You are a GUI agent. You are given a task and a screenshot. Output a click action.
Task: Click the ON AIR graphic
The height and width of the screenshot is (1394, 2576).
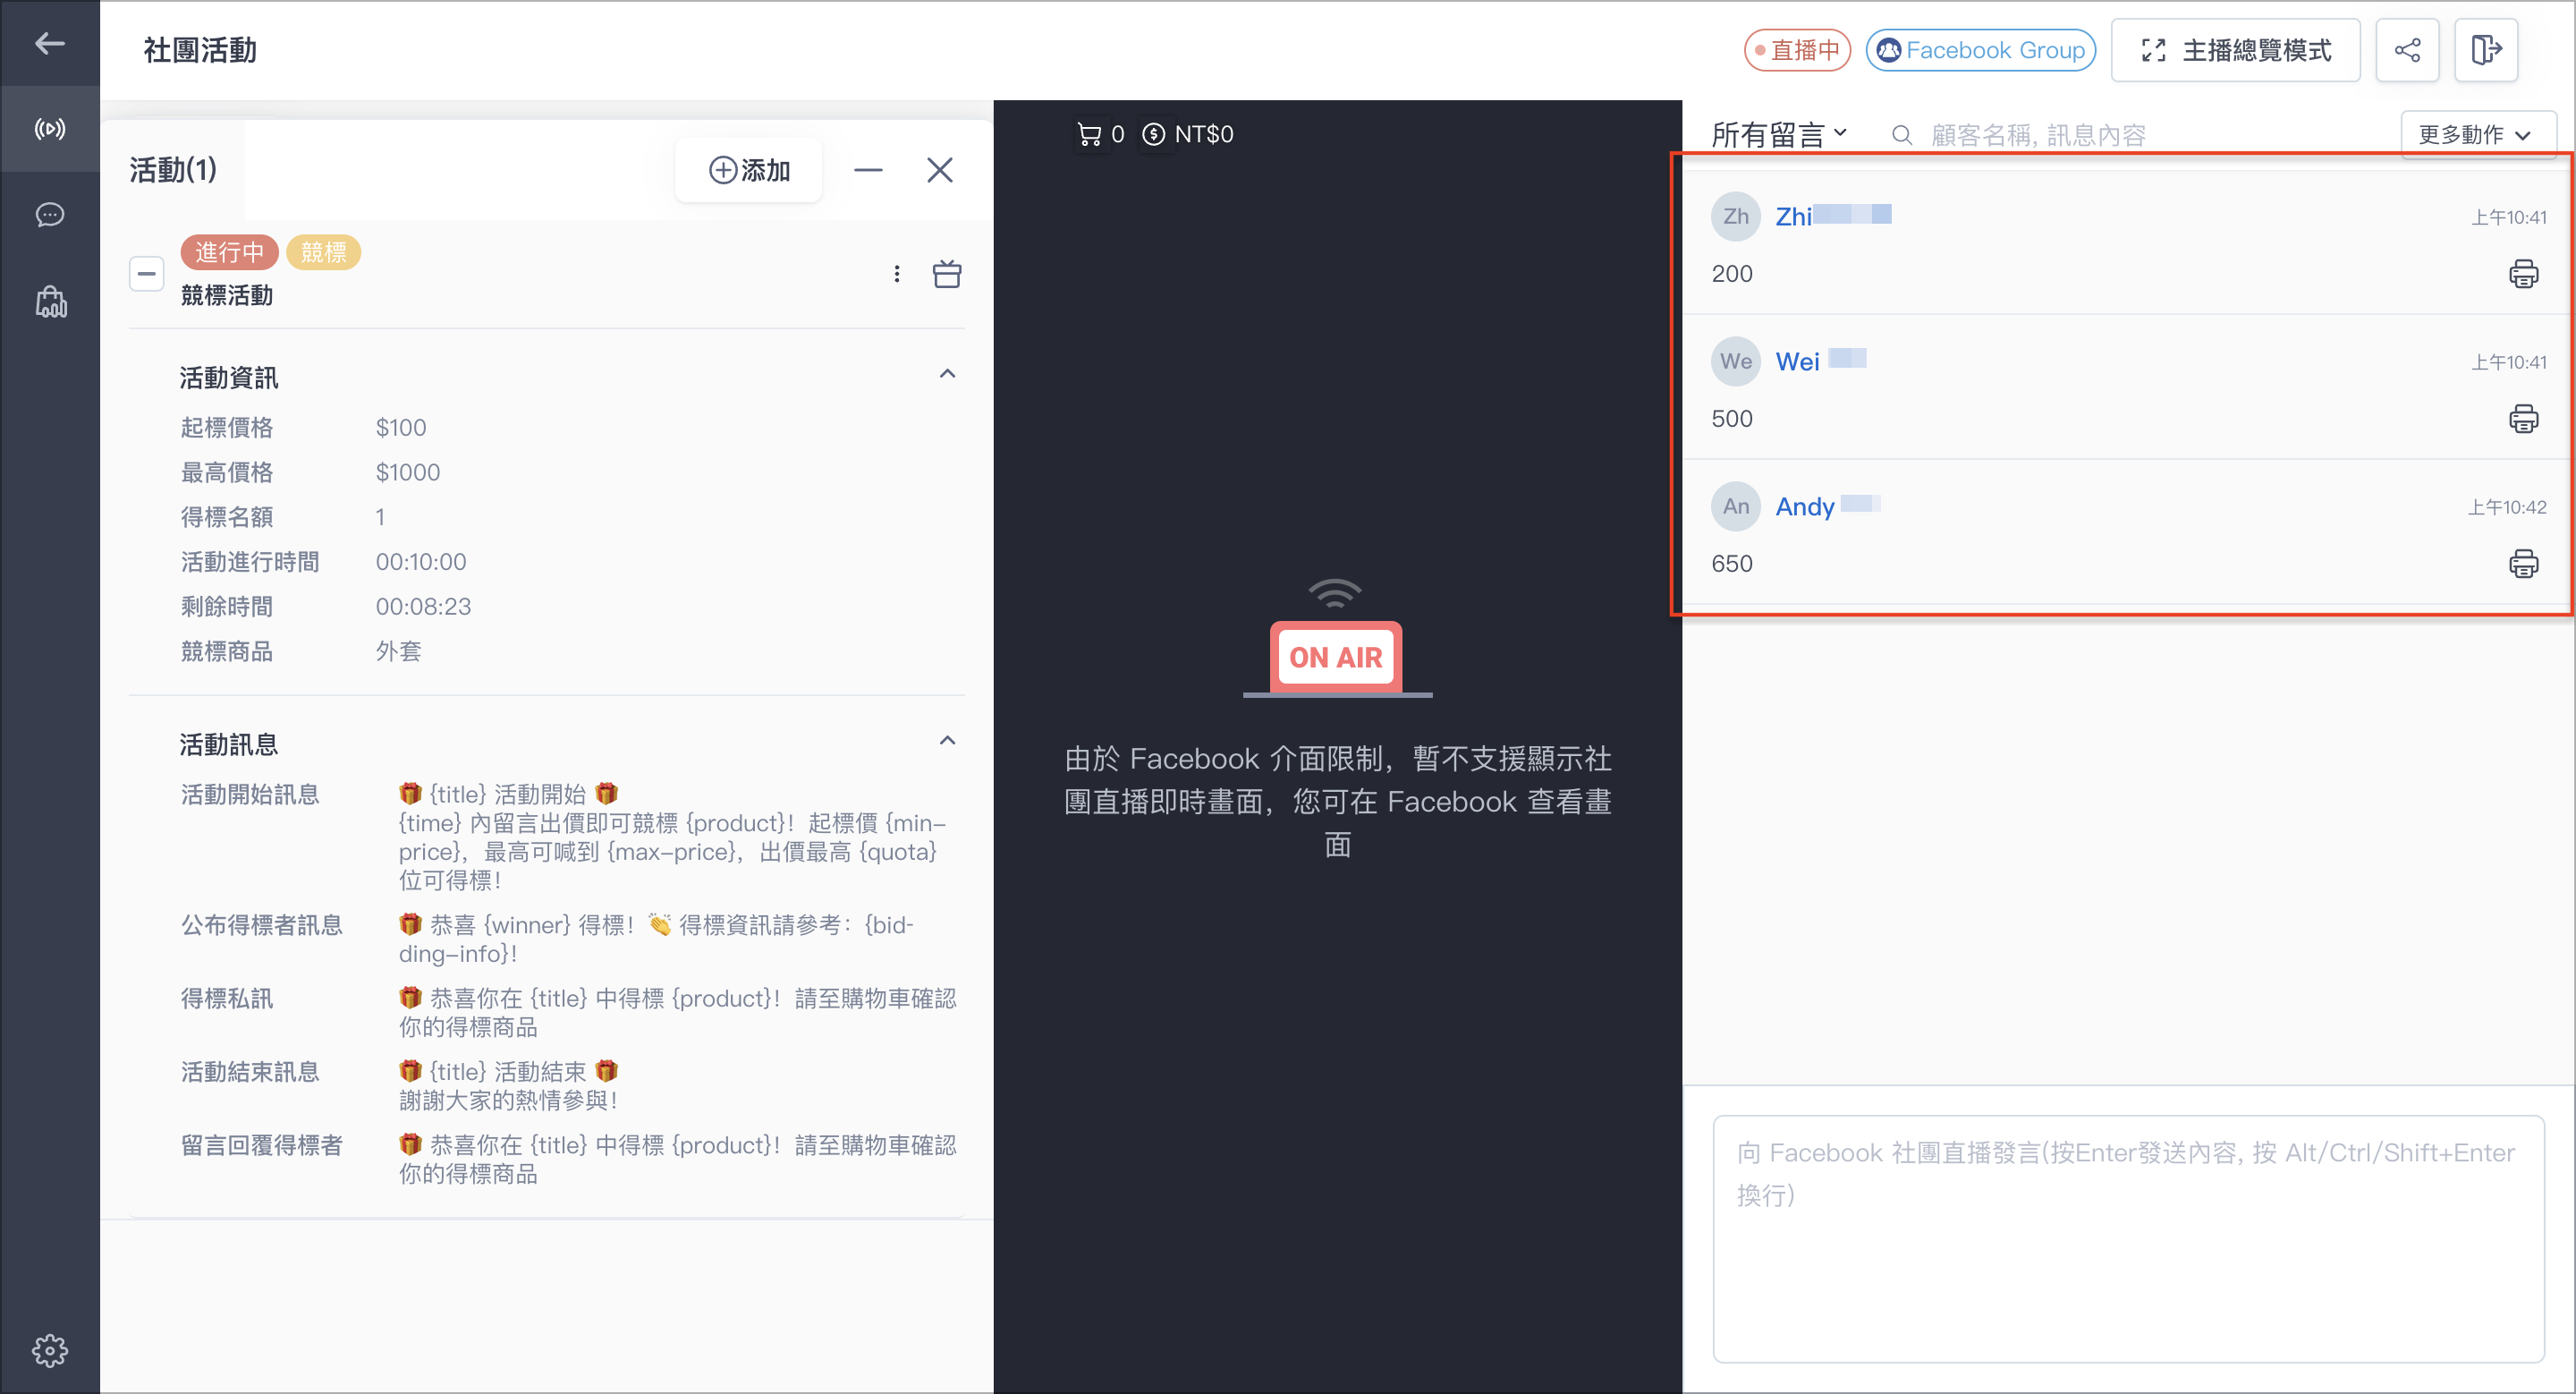pyautogui.click(x=1336, y=640)
